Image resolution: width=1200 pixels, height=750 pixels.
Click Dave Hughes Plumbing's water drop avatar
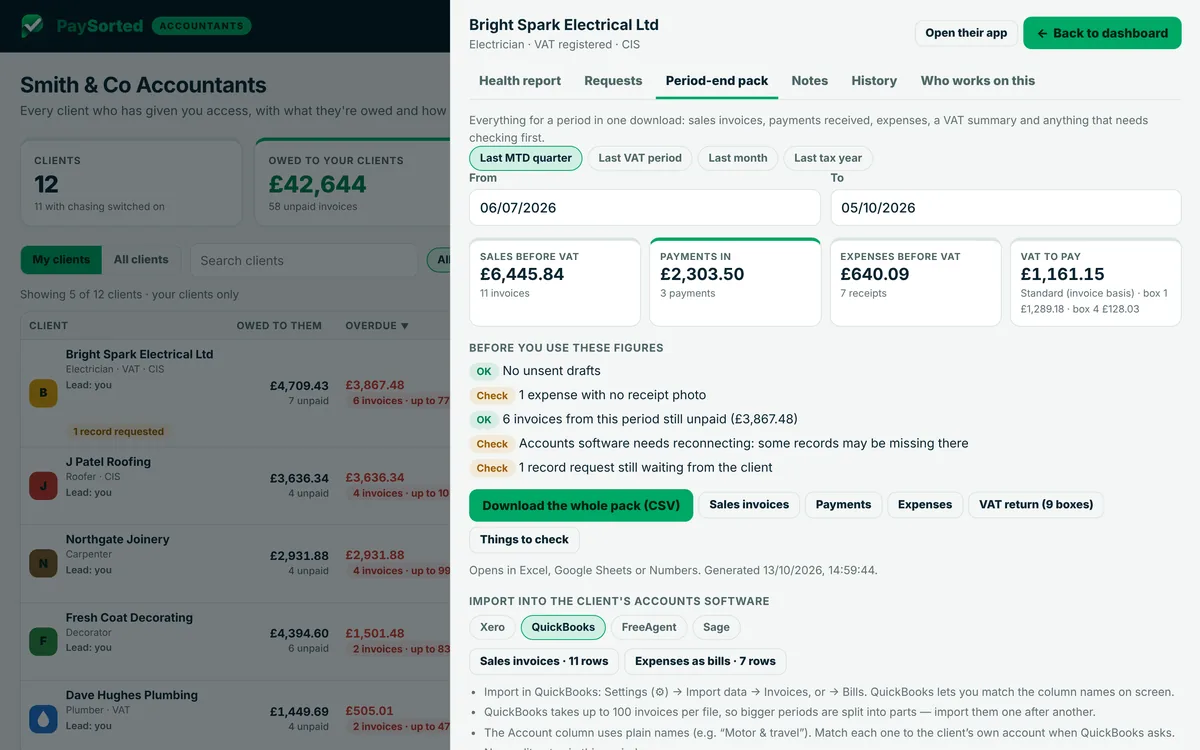tap(43, 719)
